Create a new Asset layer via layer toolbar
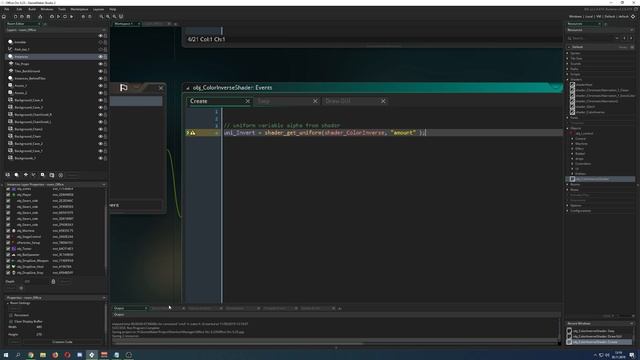640x360 pixels. (x=42, y=175)
